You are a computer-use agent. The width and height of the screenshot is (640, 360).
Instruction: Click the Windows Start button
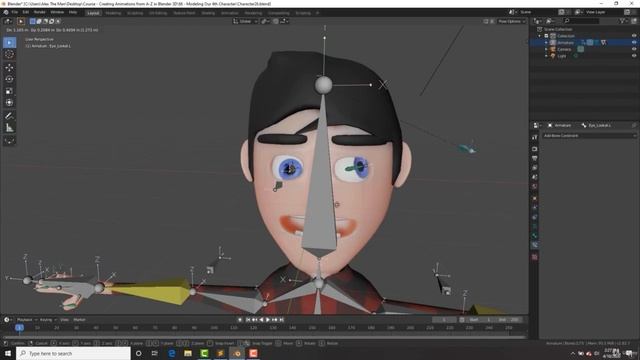pyautogui.click(x=8, y=353)
